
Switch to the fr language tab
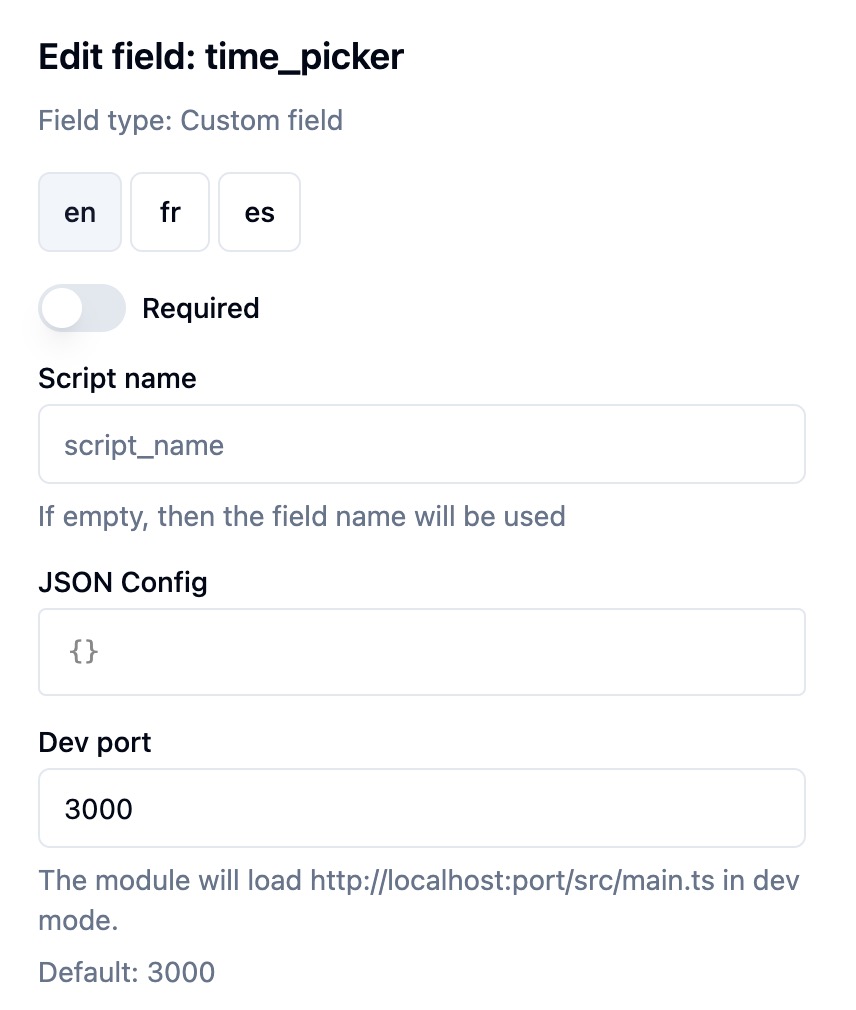pos(170,212)
